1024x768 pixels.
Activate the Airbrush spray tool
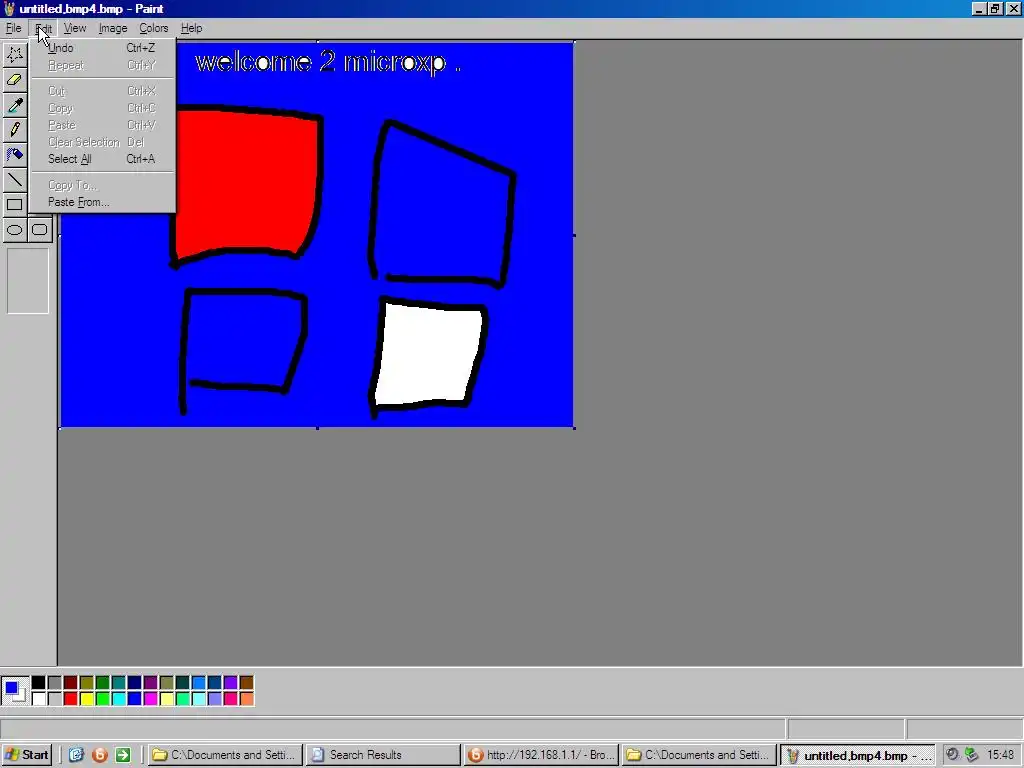click(x=14, y=154)
